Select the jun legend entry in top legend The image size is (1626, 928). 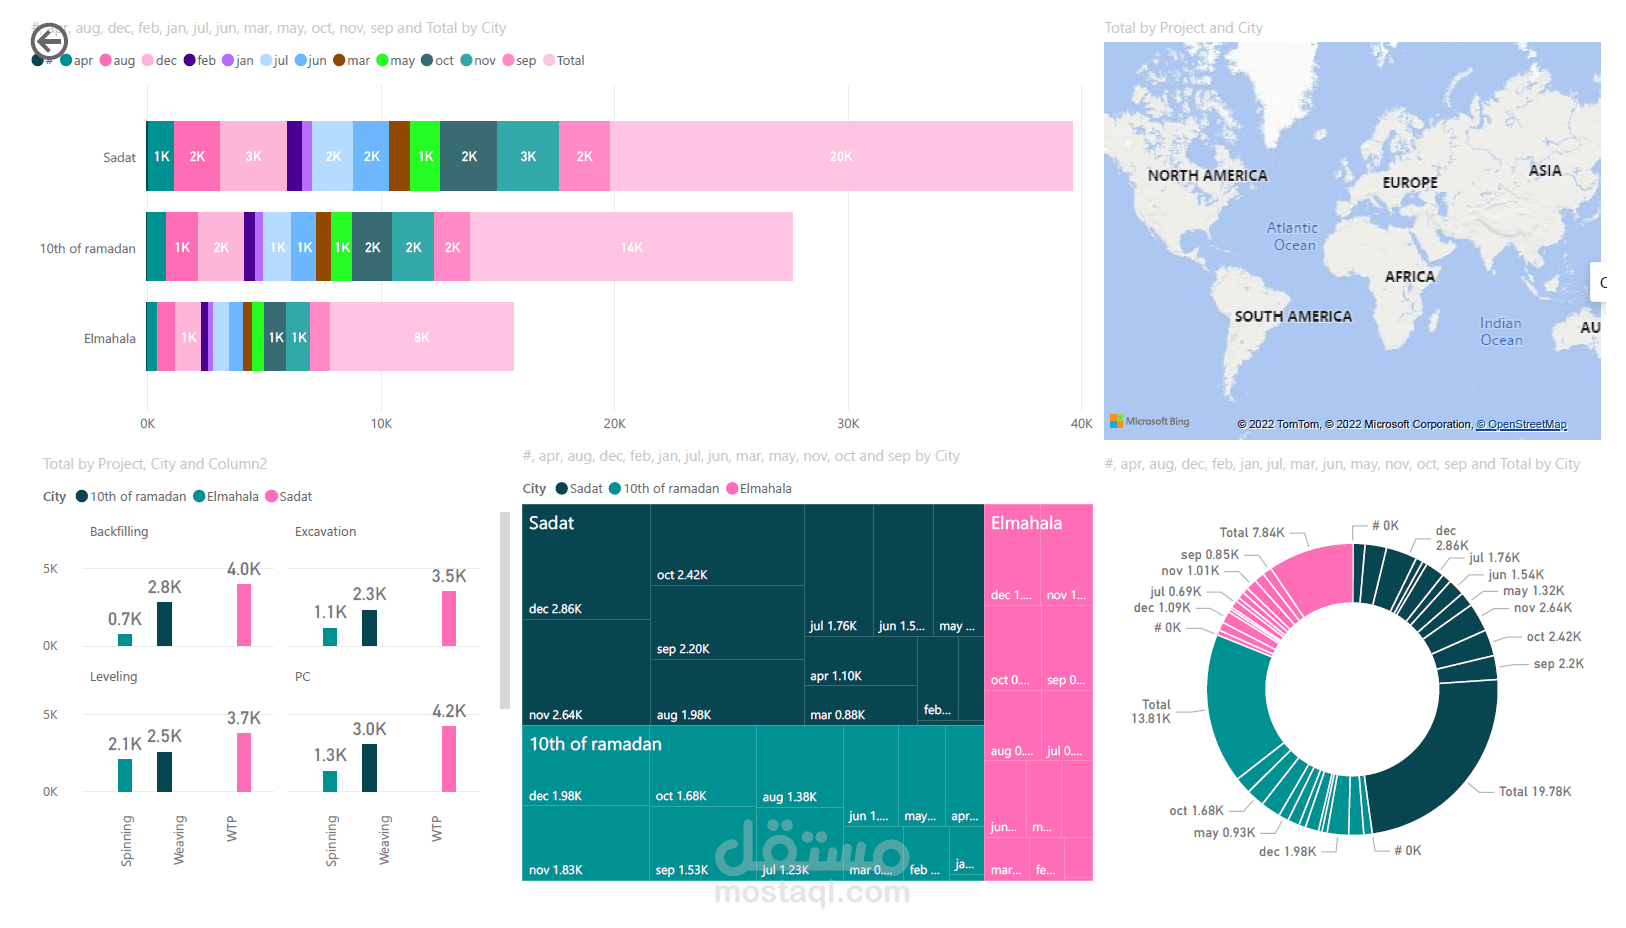coord(311,60)
